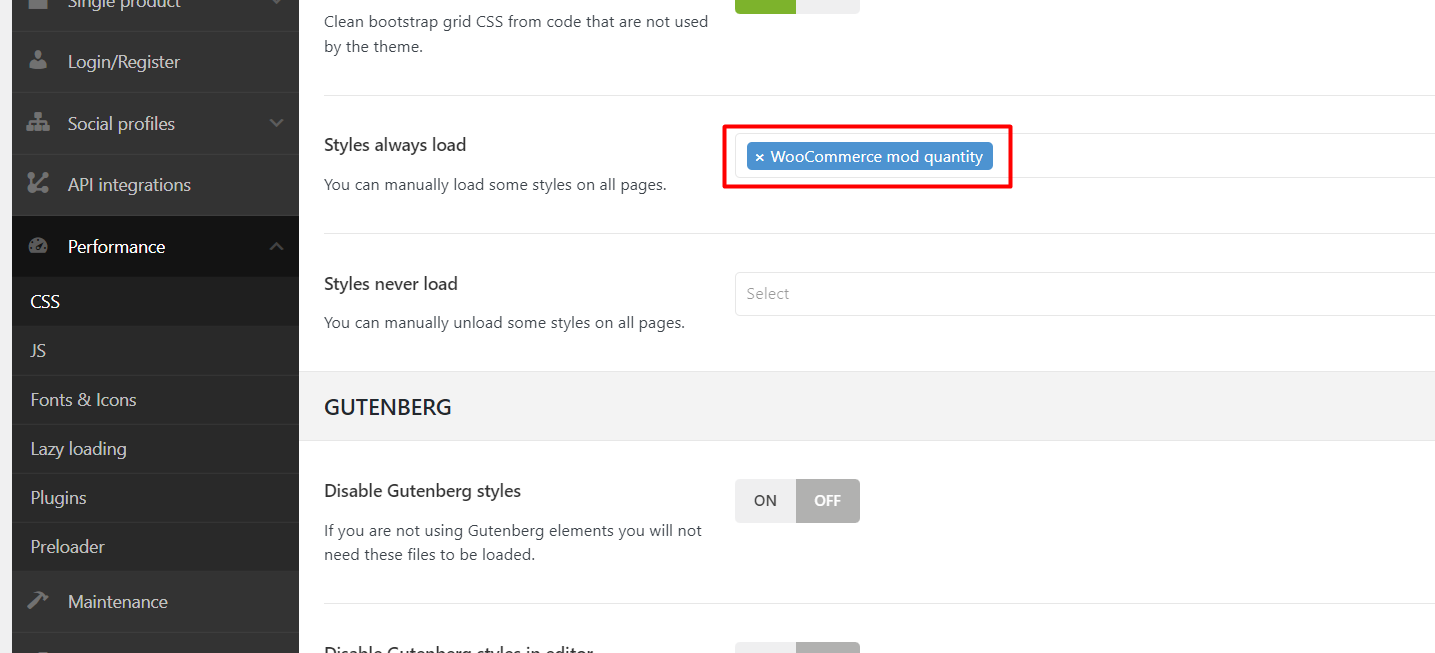Toggle the Disable Gutenberg styles in editor switch
This screenshot has height=653, width=1435.
pos(797,647)
